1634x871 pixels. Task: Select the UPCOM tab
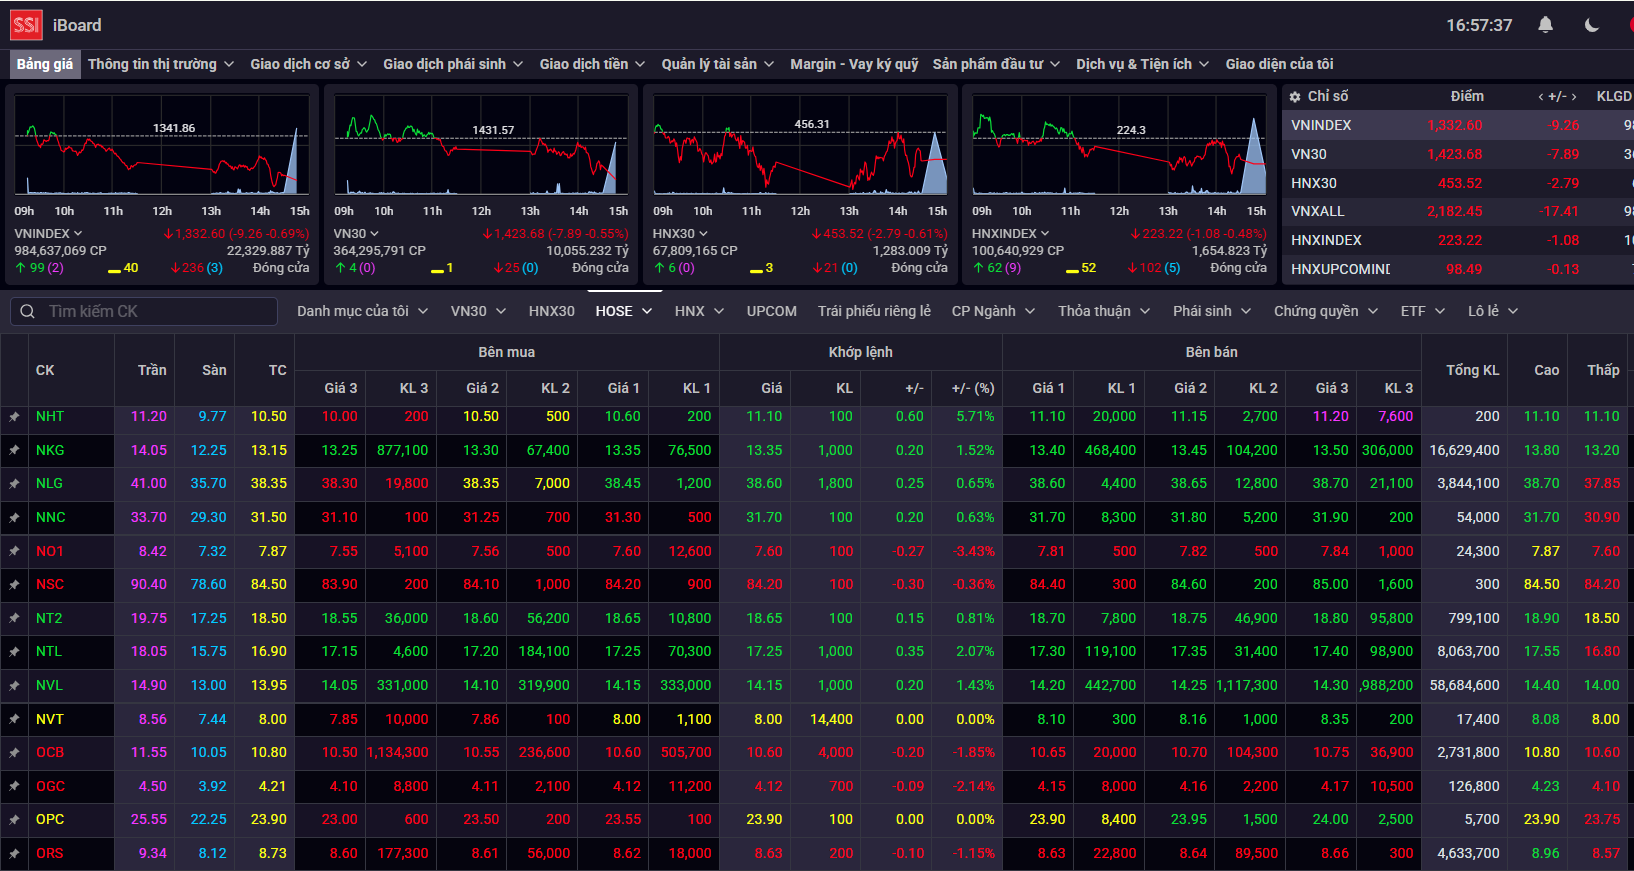coord(772,311)
